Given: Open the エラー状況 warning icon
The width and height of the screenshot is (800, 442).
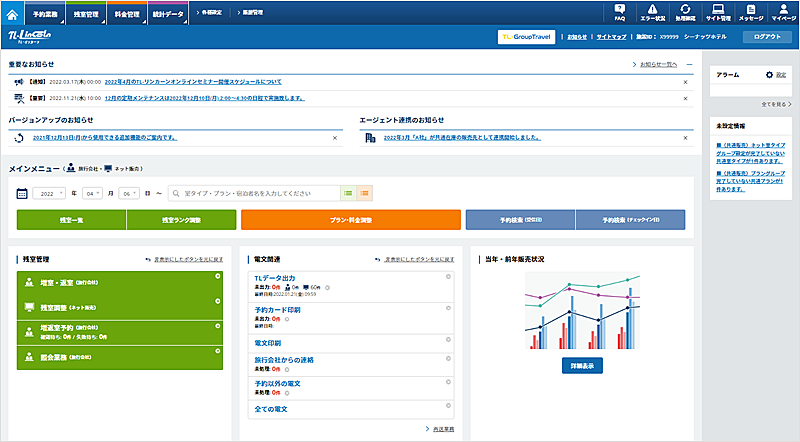Looking at the screenshot, I should [652, 12].
